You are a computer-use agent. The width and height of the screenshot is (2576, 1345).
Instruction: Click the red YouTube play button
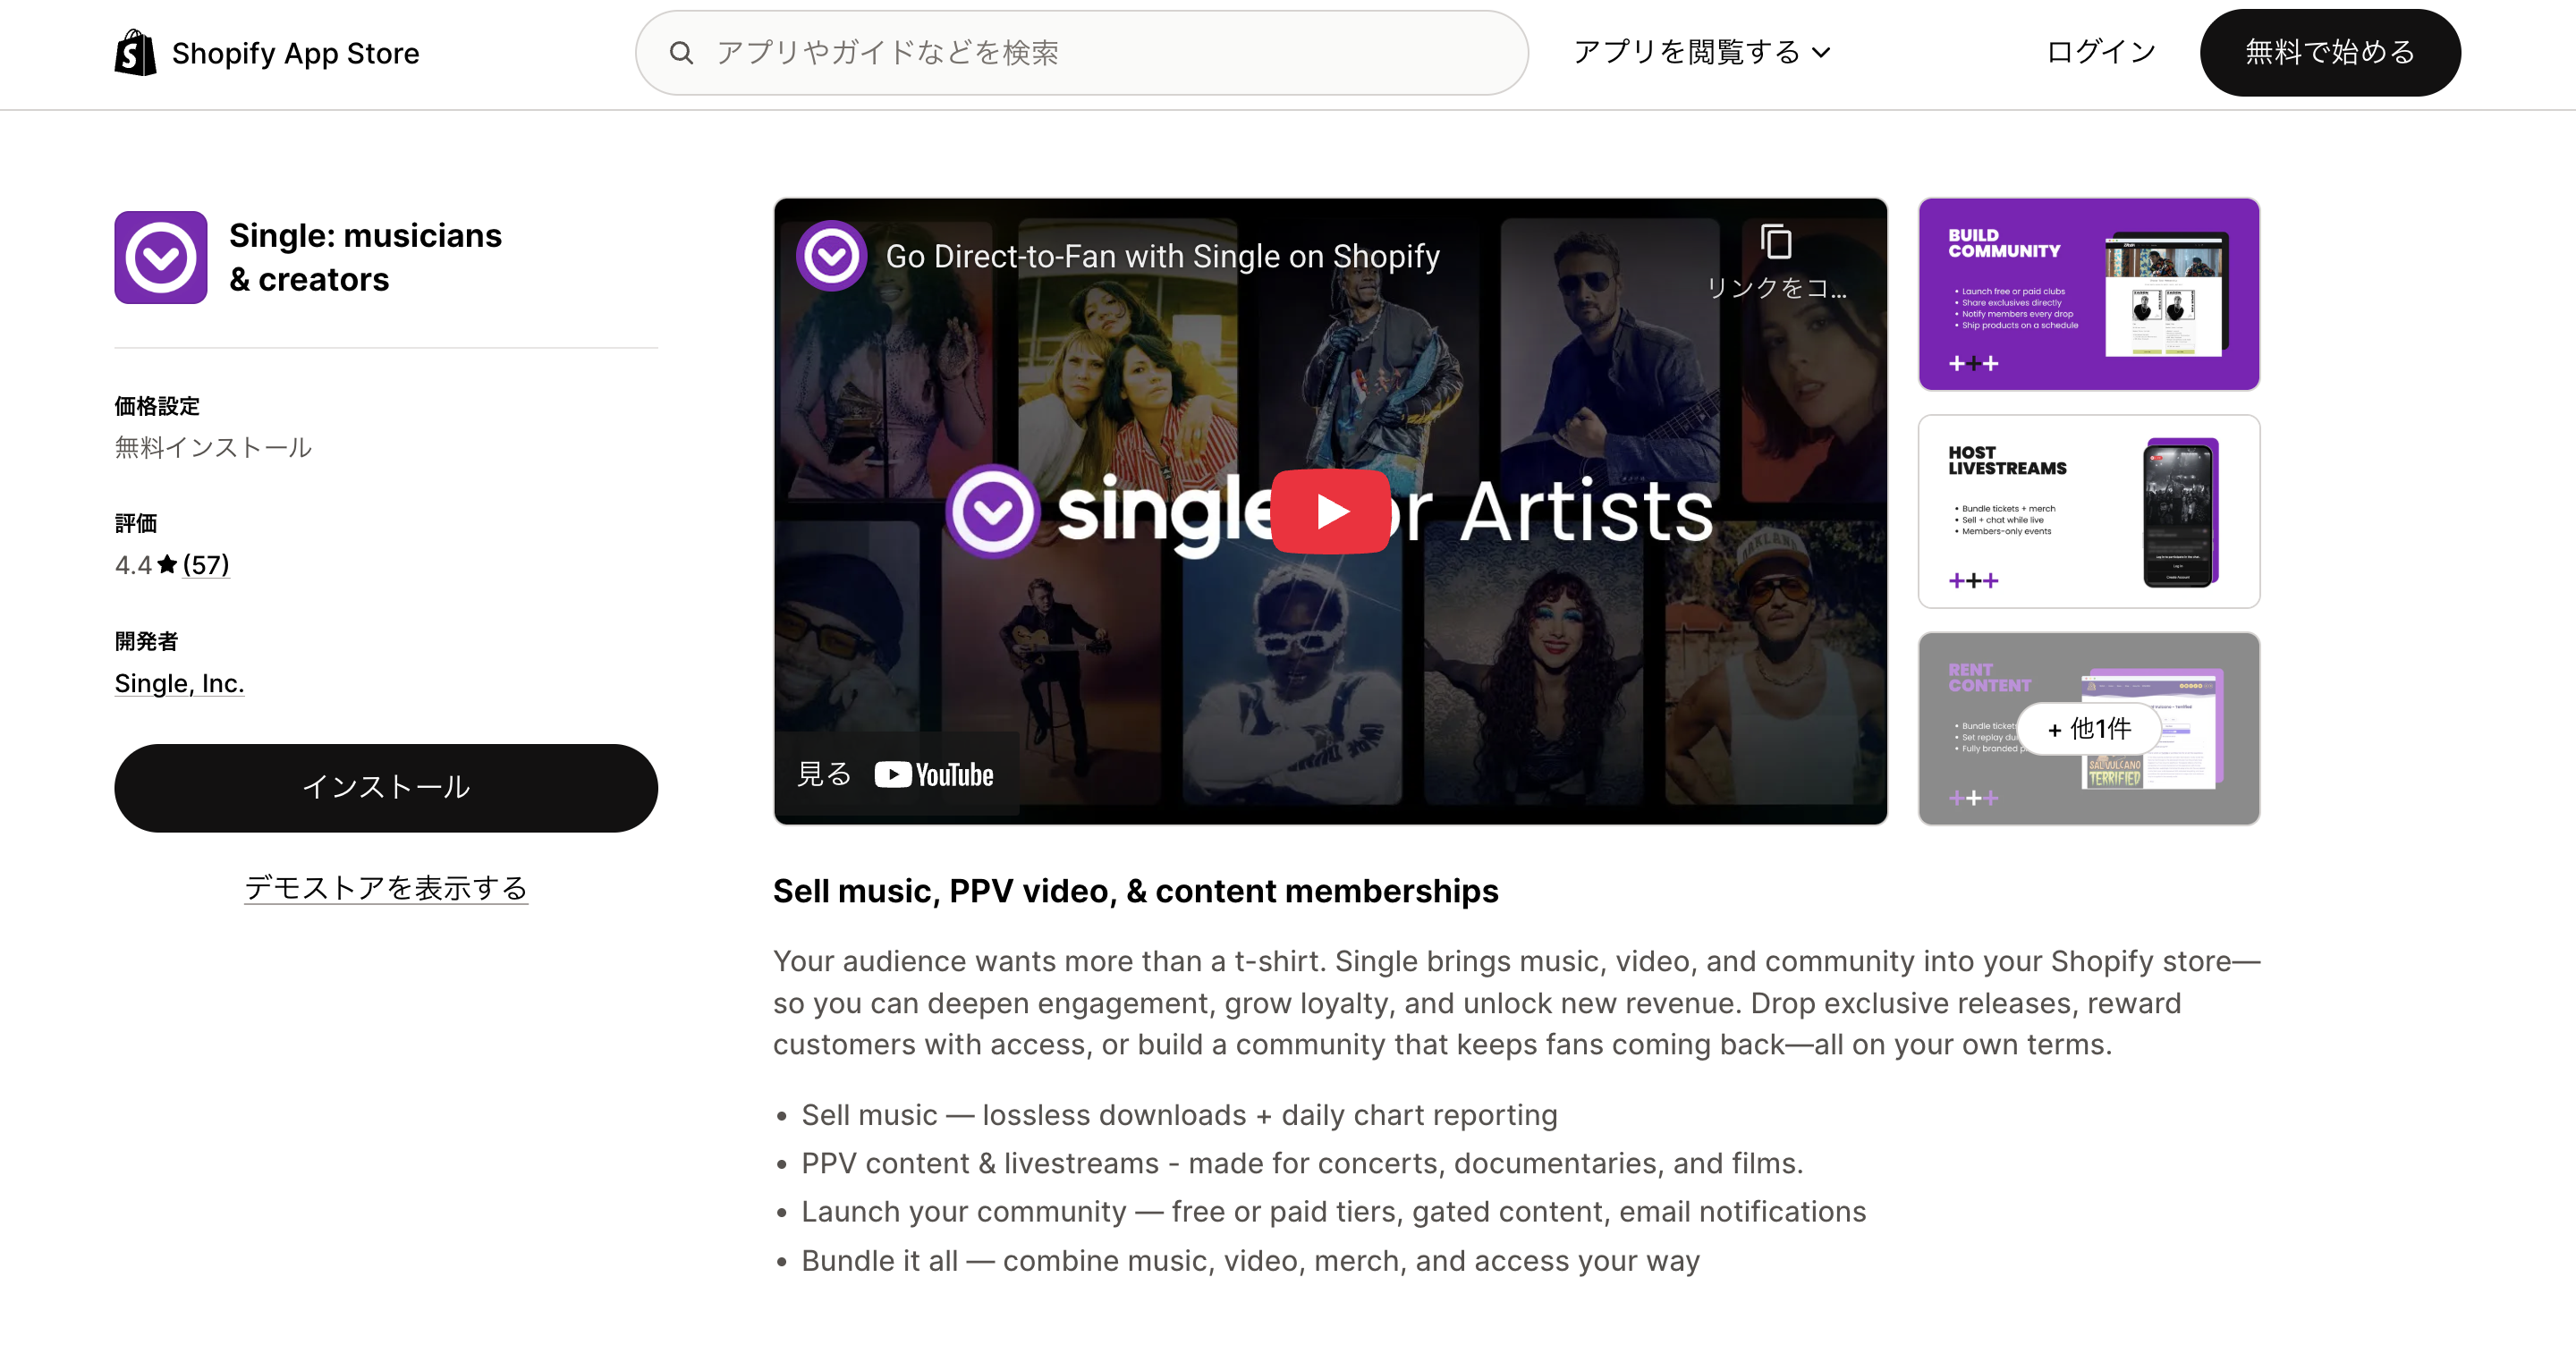(1332, 511)
